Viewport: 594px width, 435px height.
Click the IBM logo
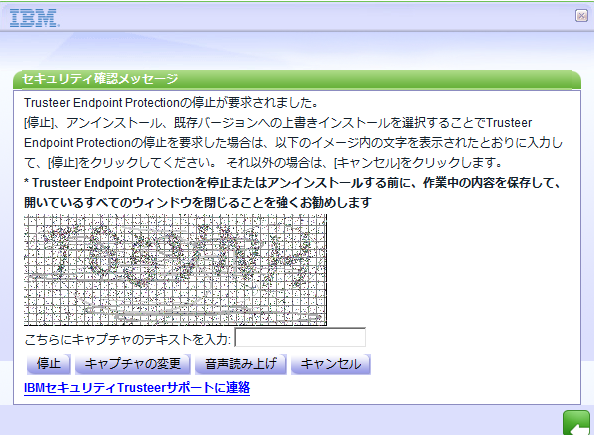[34, 18]
